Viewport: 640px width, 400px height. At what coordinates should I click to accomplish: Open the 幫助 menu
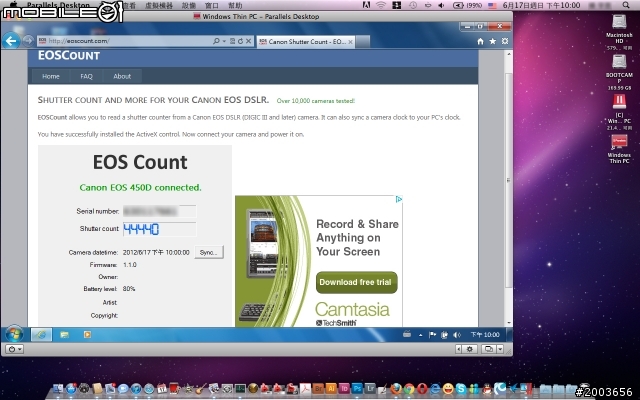click(235, 5)
